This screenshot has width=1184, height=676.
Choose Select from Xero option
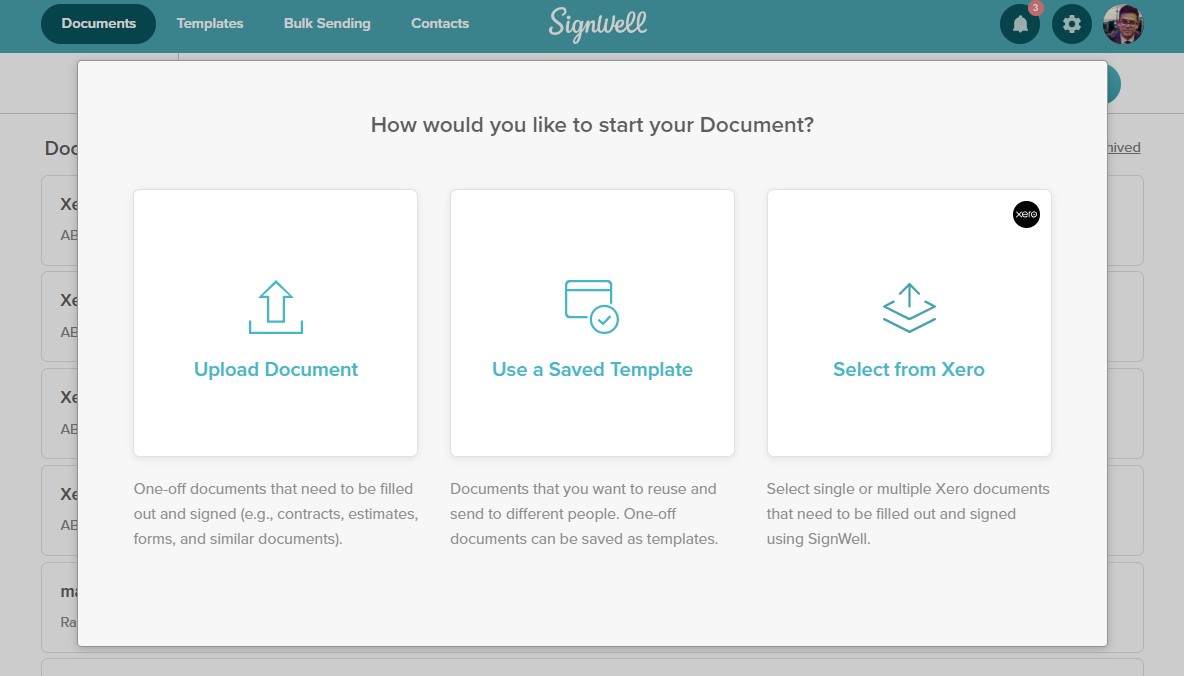[x=909, y=323]
